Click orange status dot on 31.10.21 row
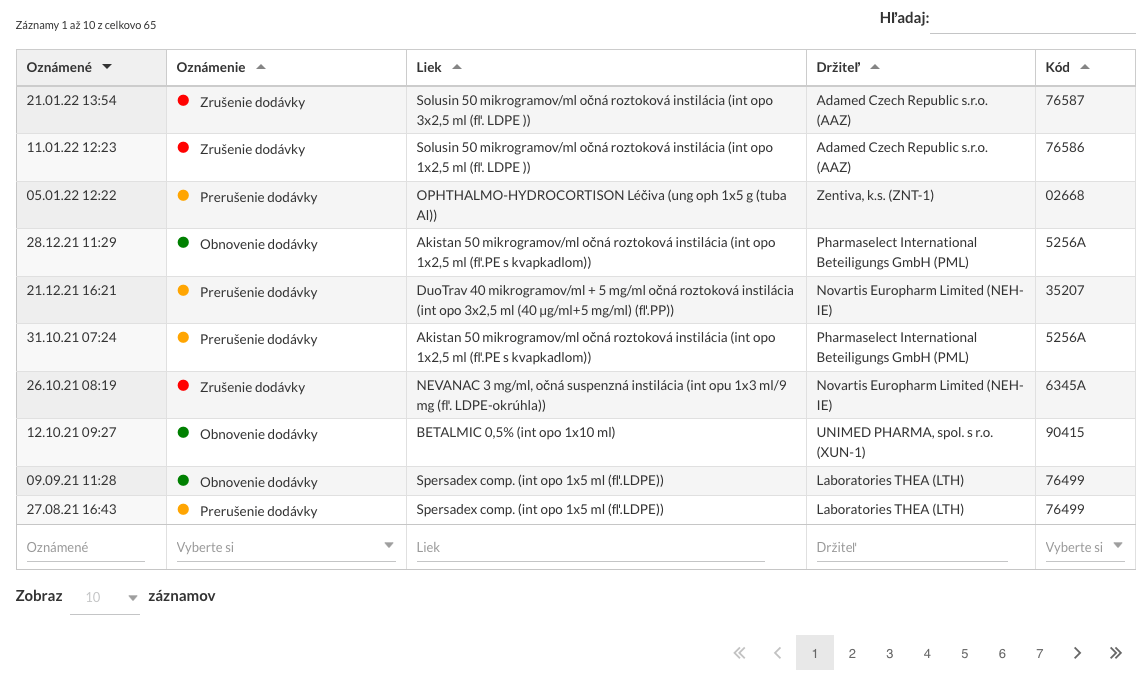Viewport: 1146px width, 685px height. coord(183,338)
